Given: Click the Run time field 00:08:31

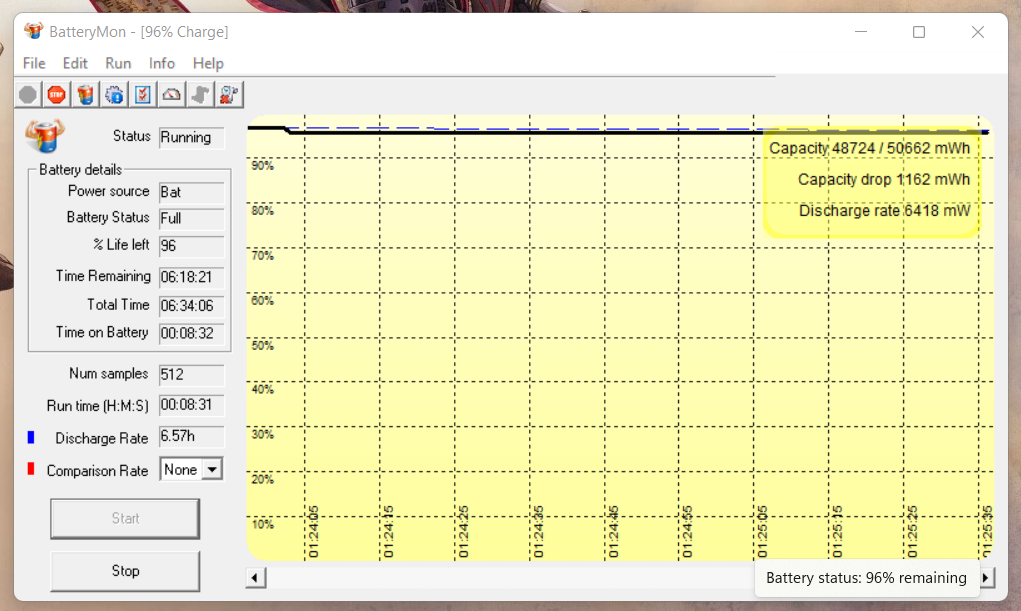Looking at the screenshot, I should coord(191,405).
